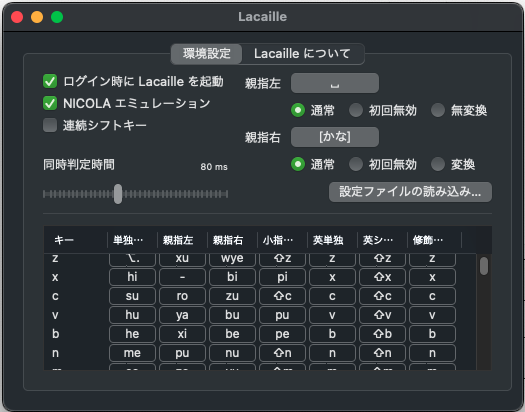Click the green zoom window button

(57, 17)
